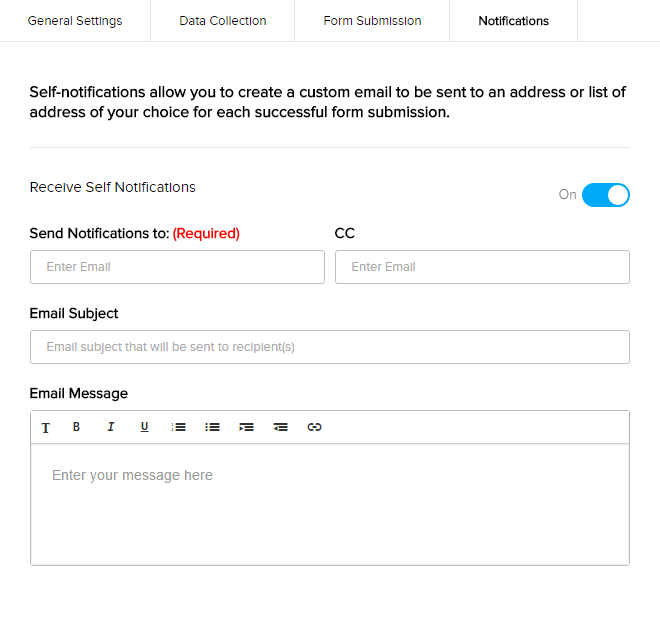Click the Email Subject input box

pyautogui.click(x=330, y=347)
